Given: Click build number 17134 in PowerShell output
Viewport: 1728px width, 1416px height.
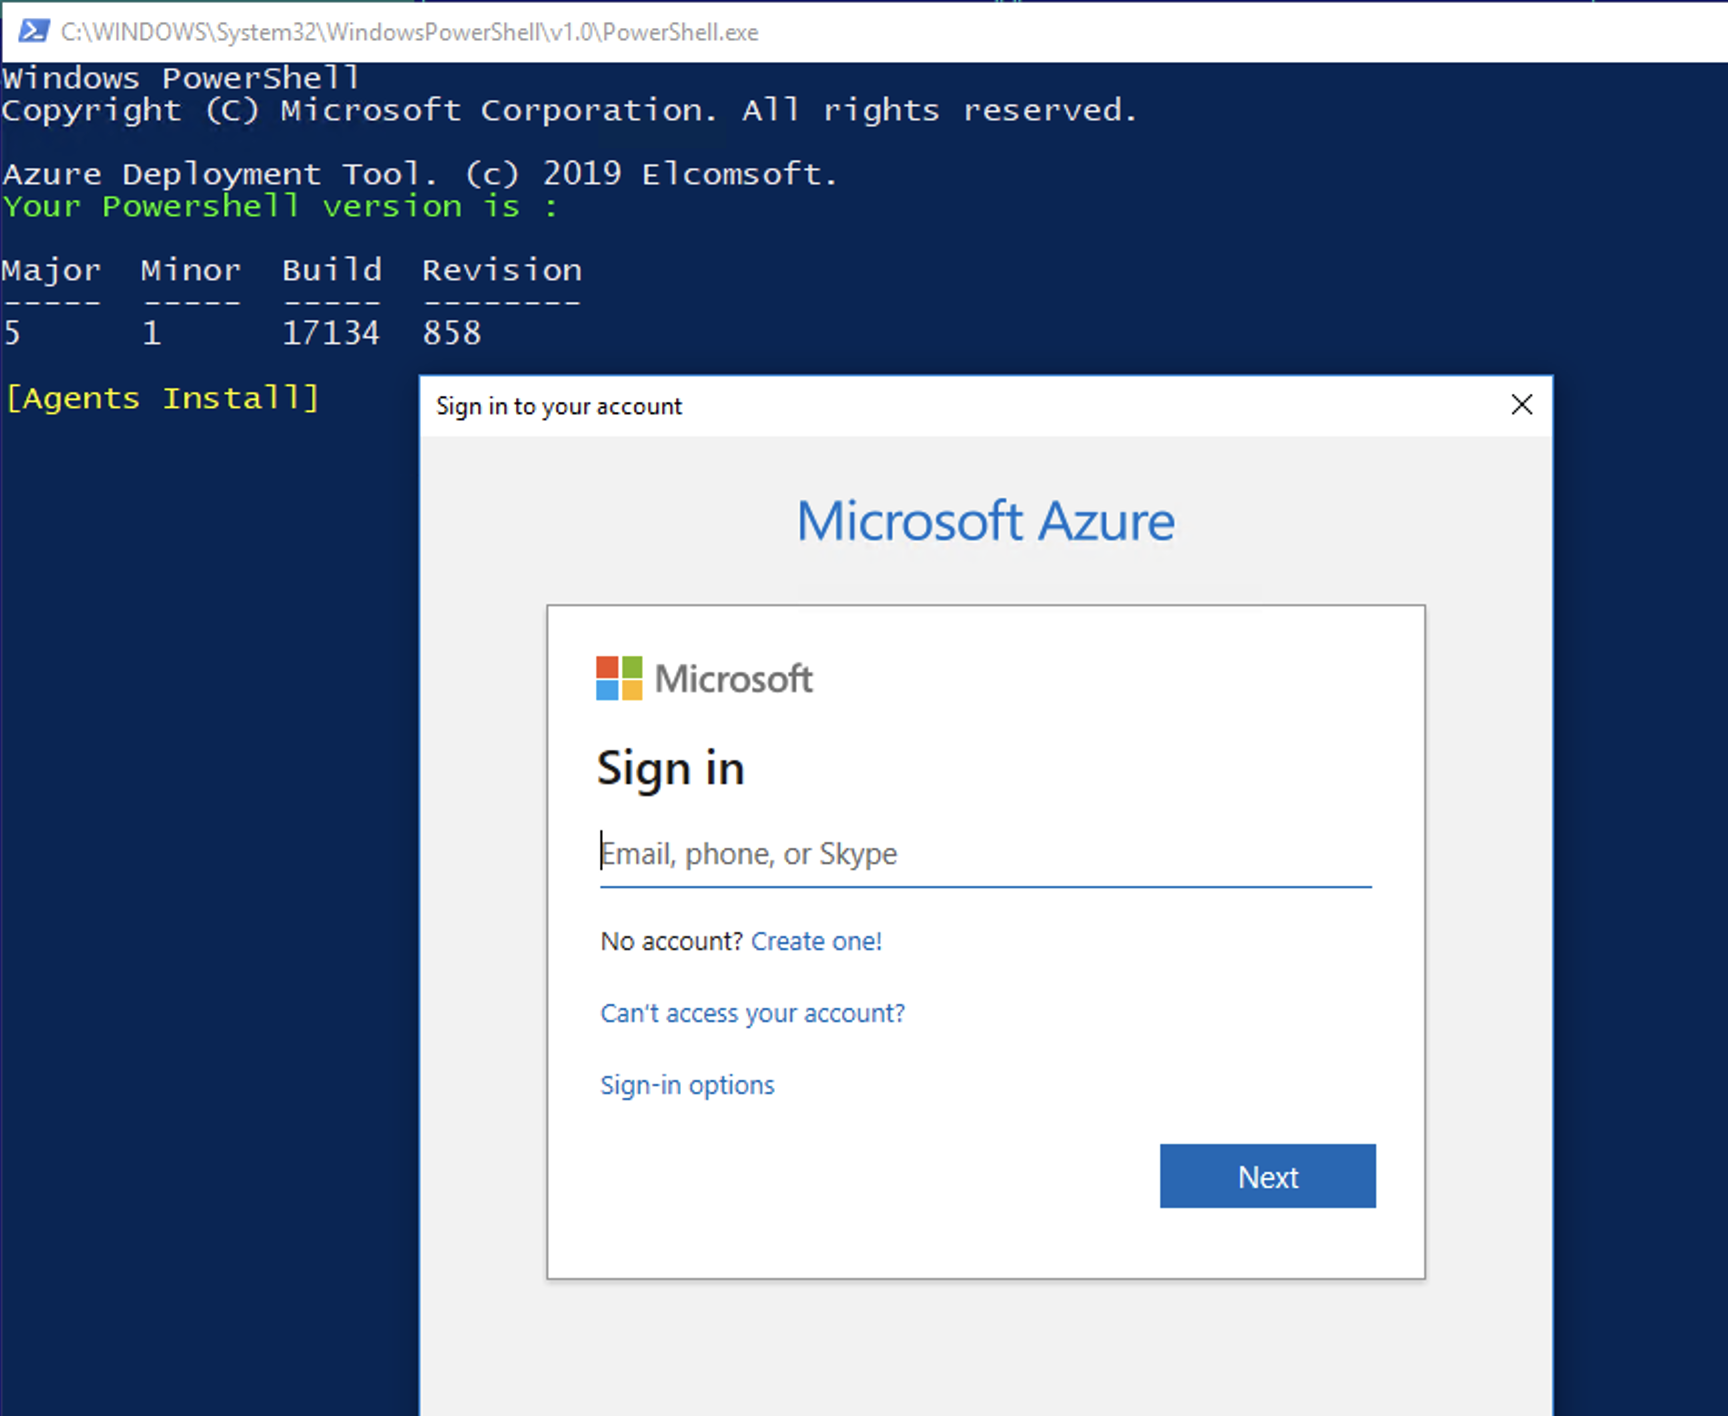Looking at the screenshot, I should point(331,333).
